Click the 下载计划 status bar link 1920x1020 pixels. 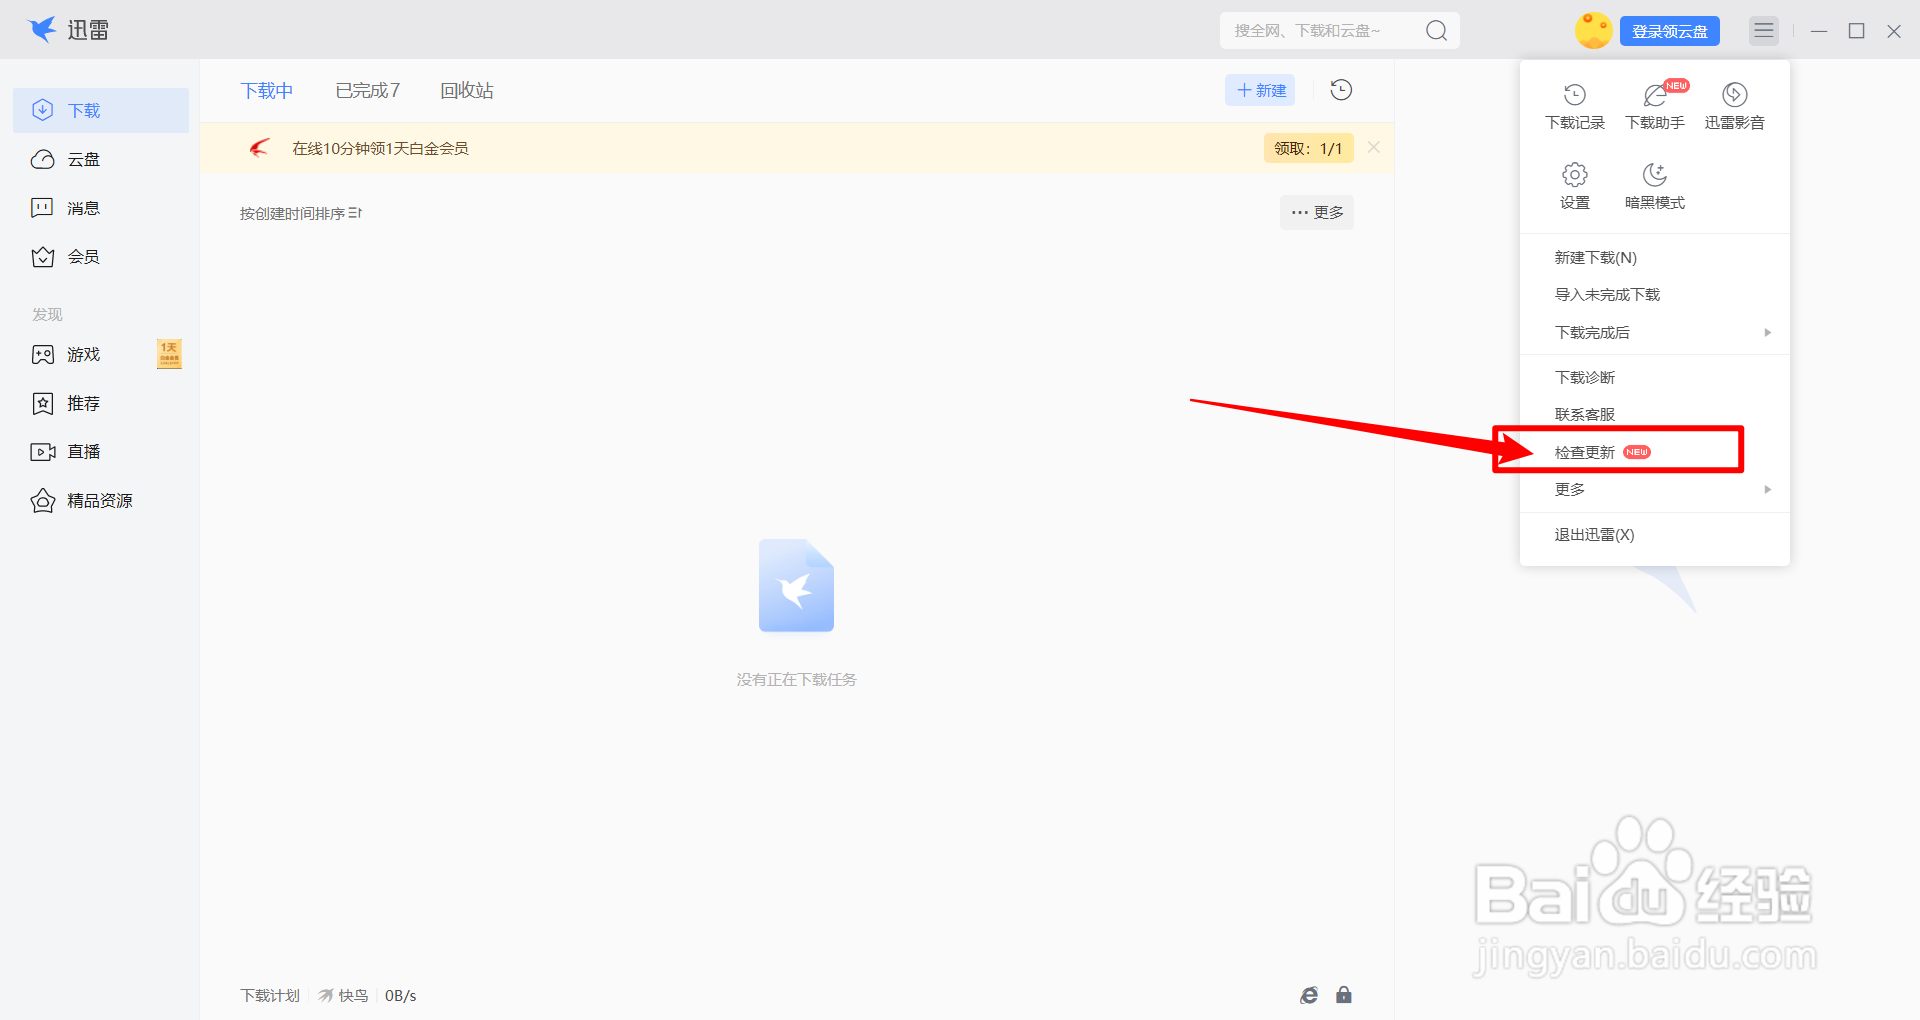click(270, 996)
